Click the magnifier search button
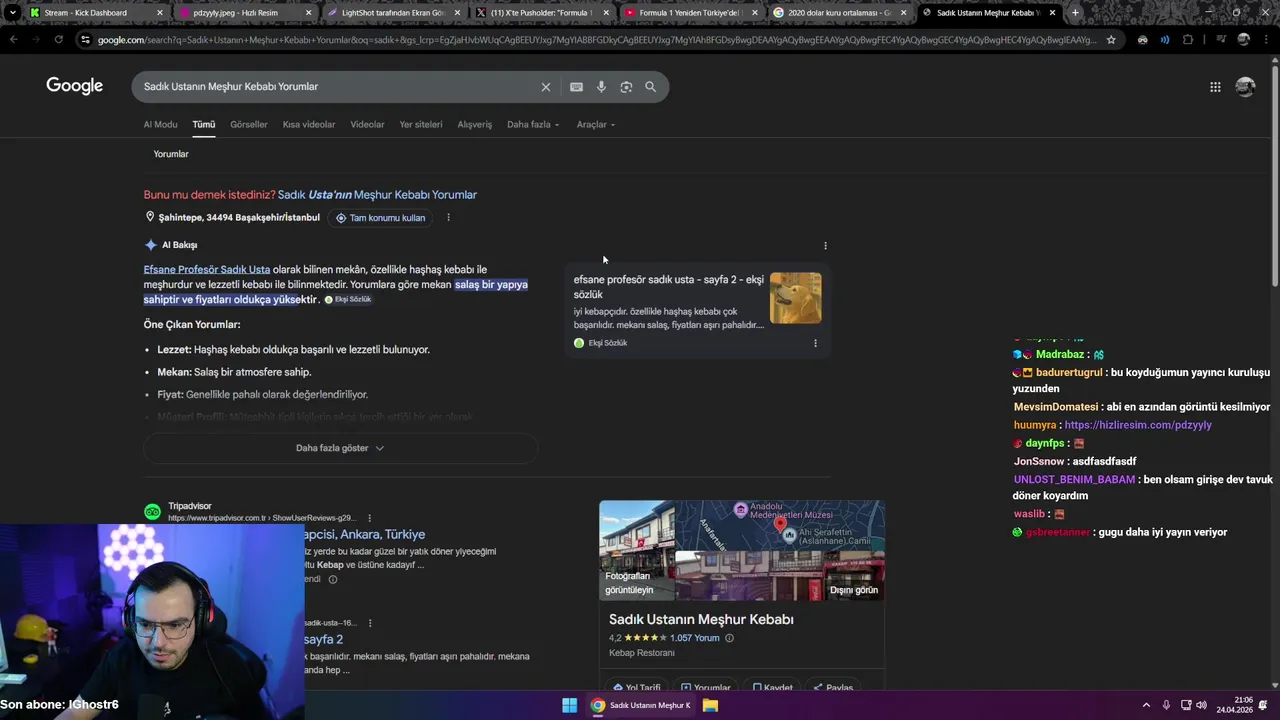The image size is (1280, 720). tap(650, 87)
